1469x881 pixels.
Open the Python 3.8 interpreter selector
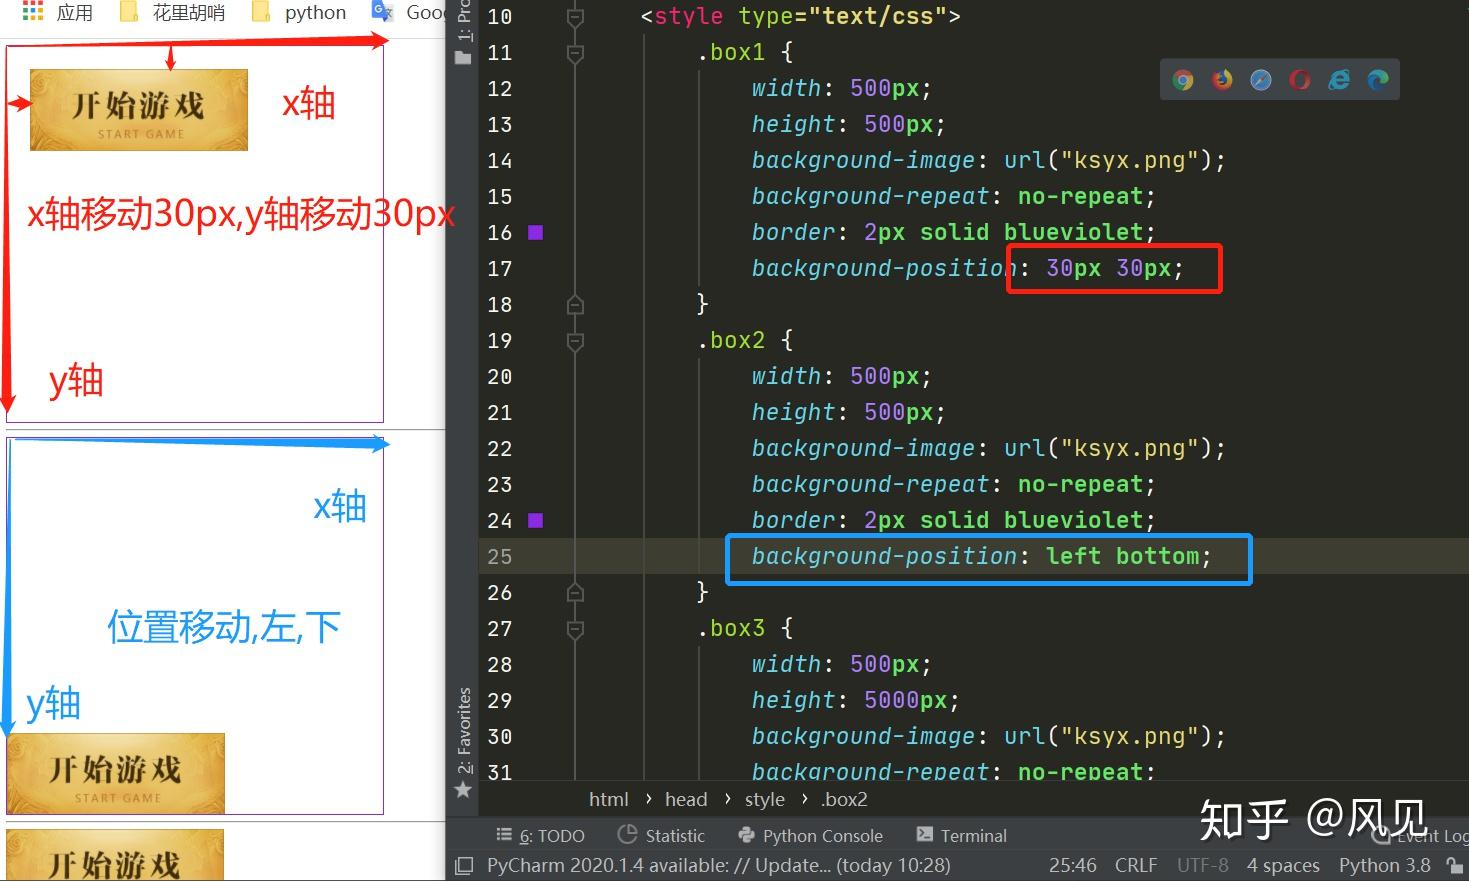click(1384, 865)
